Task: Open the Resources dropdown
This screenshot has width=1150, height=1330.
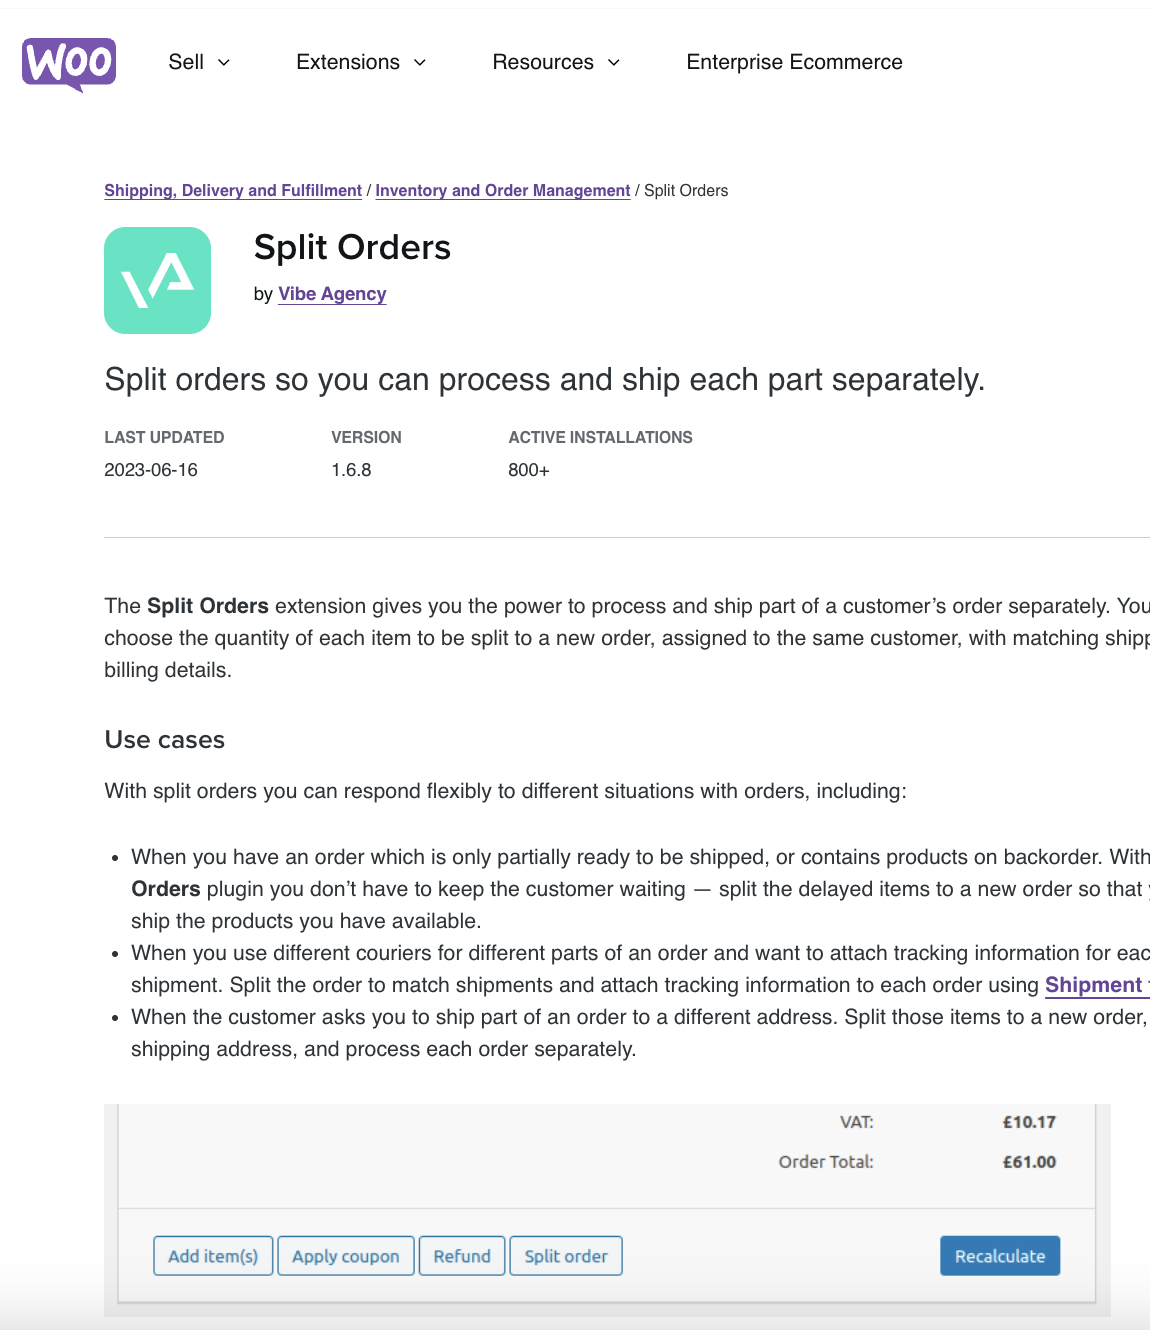Action: coord(543,62)
